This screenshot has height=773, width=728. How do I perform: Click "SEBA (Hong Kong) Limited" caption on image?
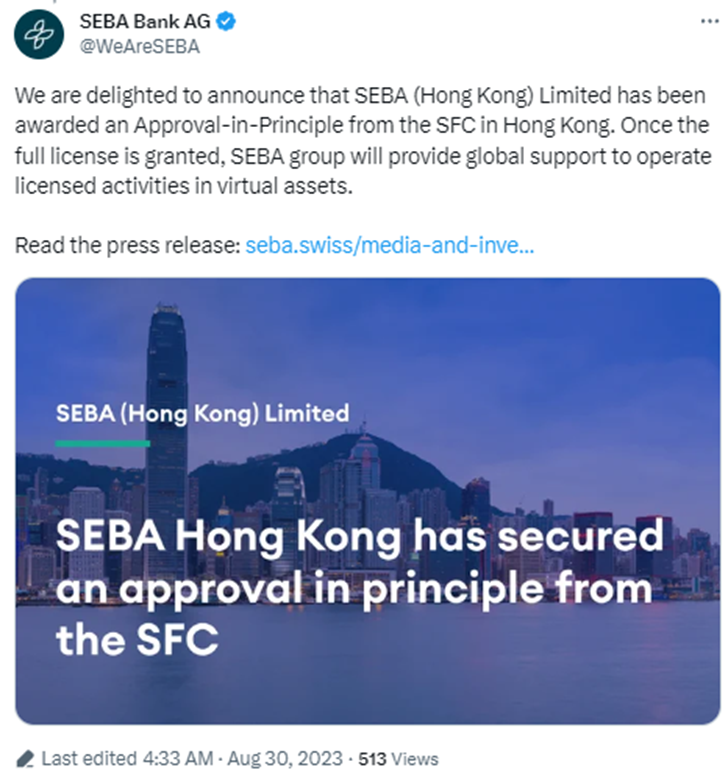[x=202, y=412]
